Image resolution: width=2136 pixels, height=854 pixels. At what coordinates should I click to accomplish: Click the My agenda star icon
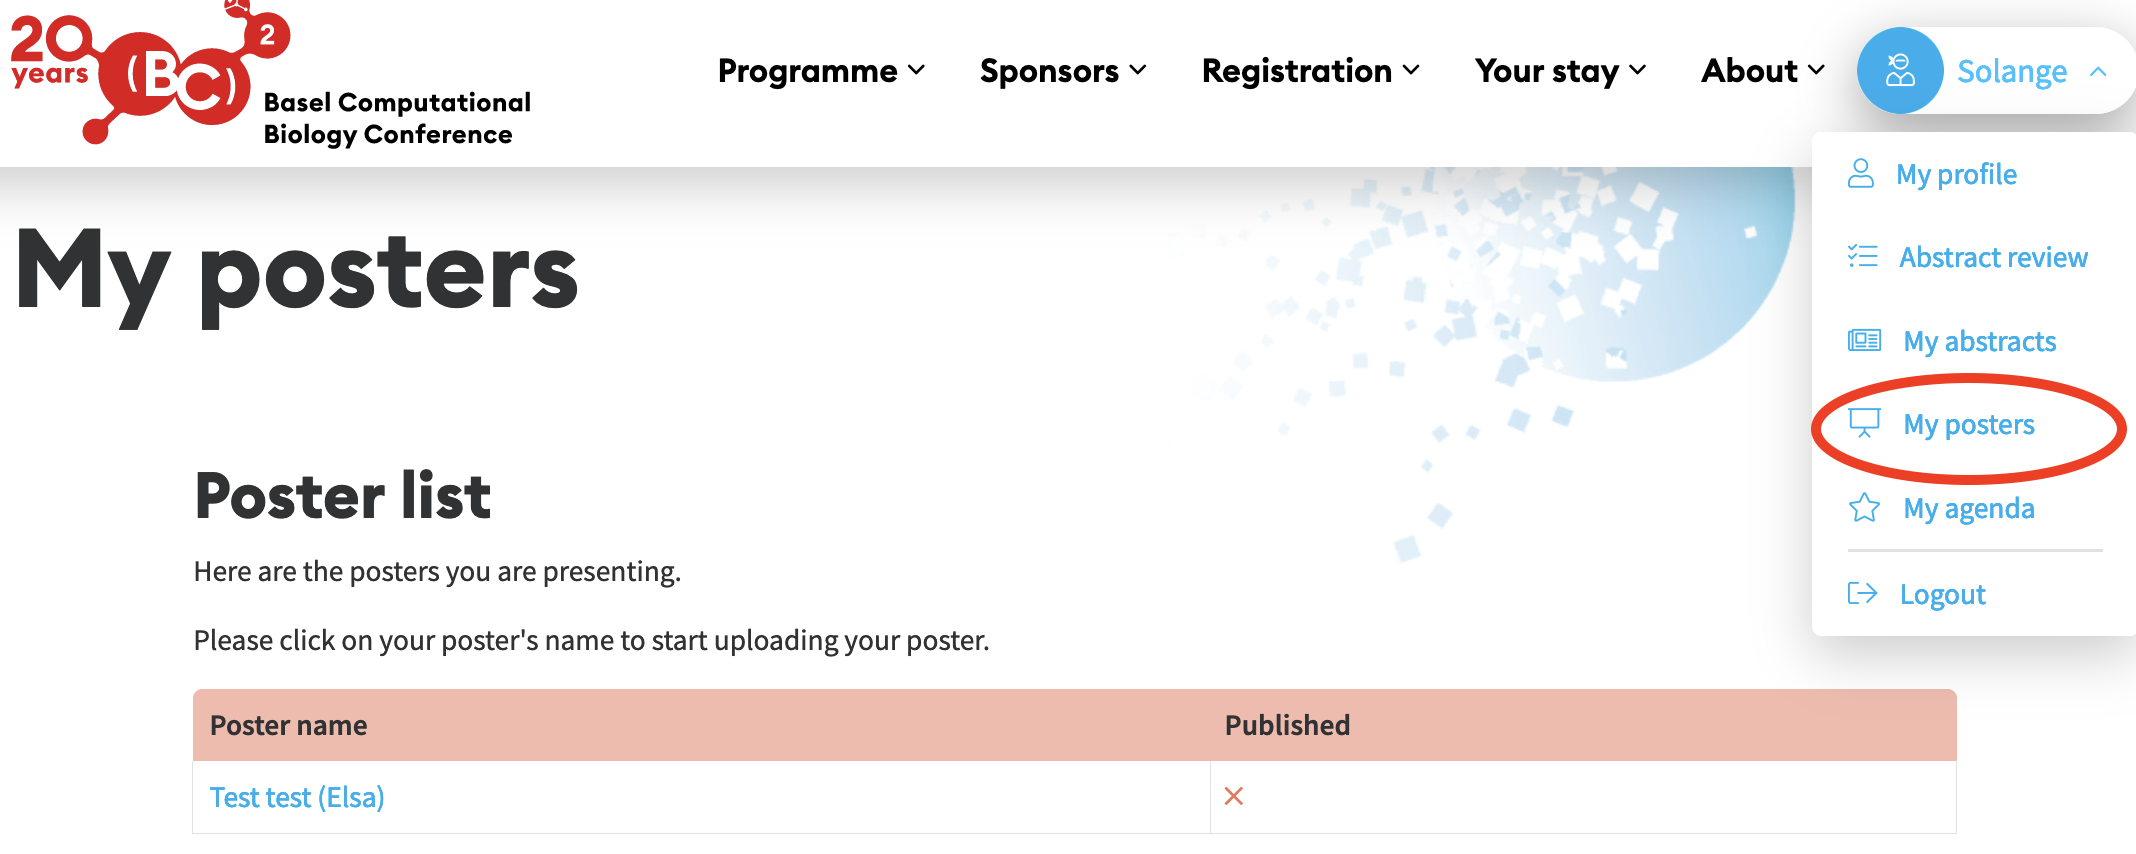(x=1864, y=508)
